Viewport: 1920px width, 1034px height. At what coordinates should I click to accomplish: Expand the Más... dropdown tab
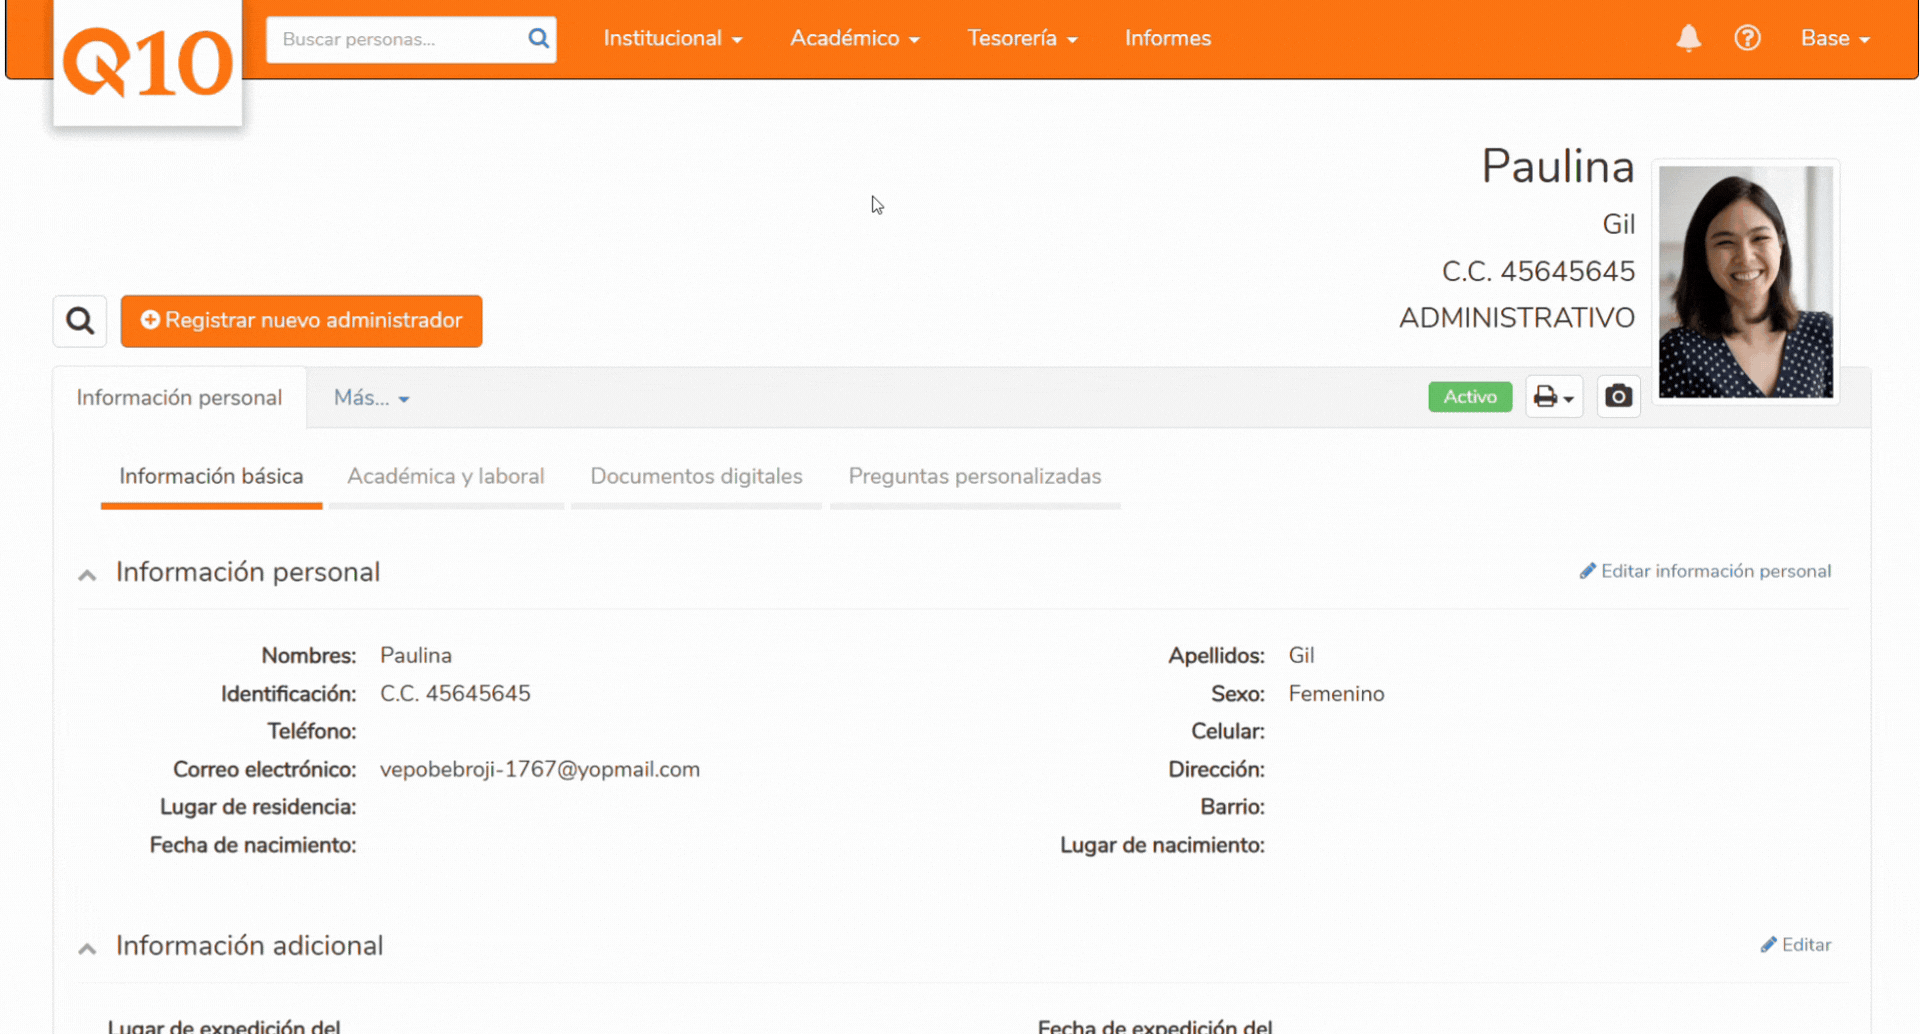click(371, 398)
